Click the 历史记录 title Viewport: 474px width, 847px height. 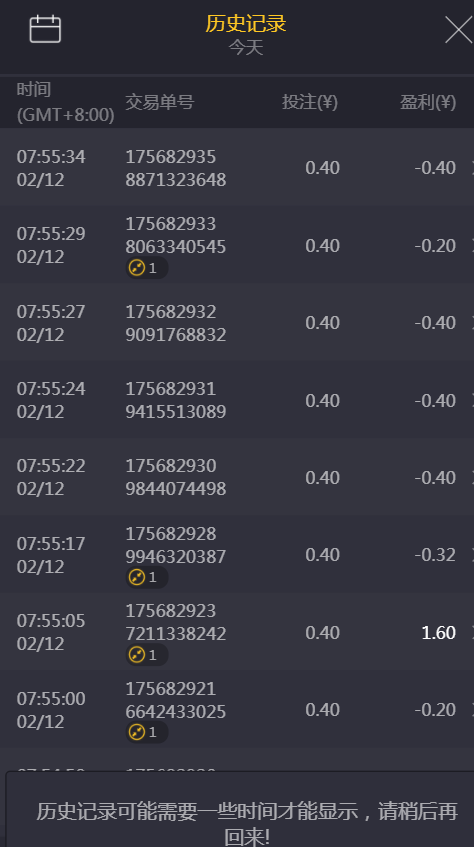click(245, 23)
